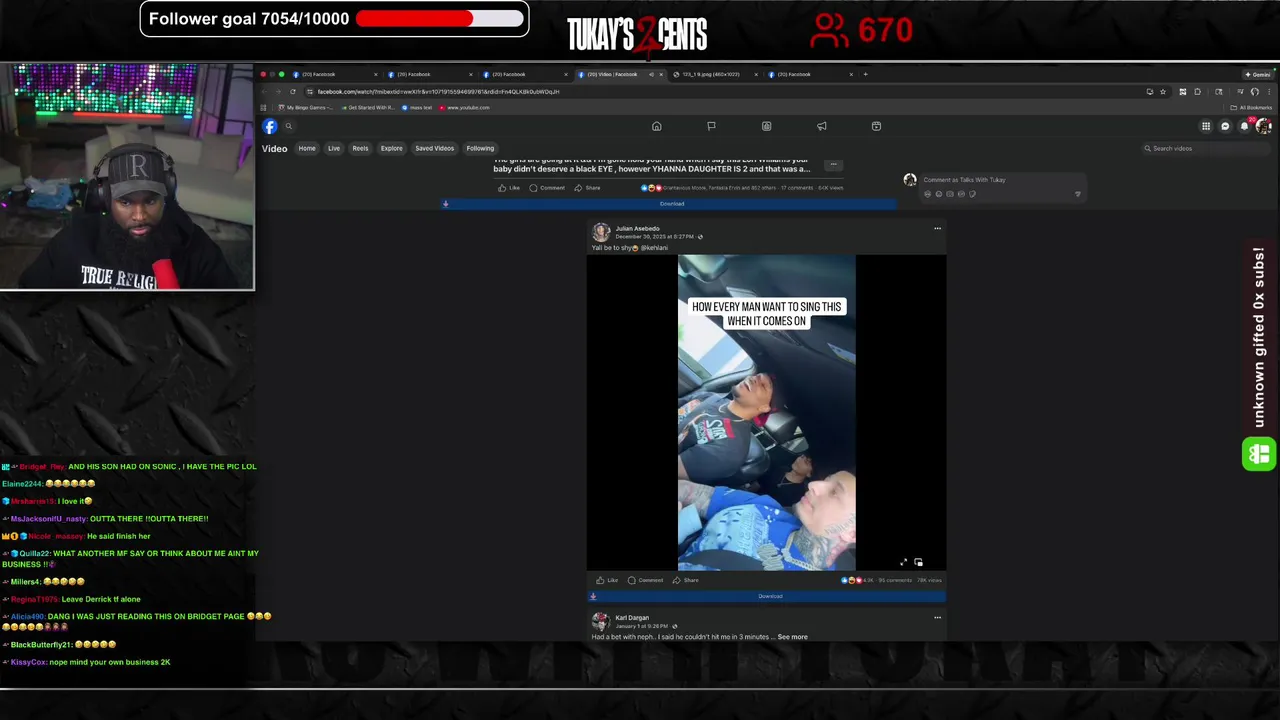The height and width of the screenshot is (720, 1280).
Task: Click the streamer webcam feed
Action: (127, 177)
